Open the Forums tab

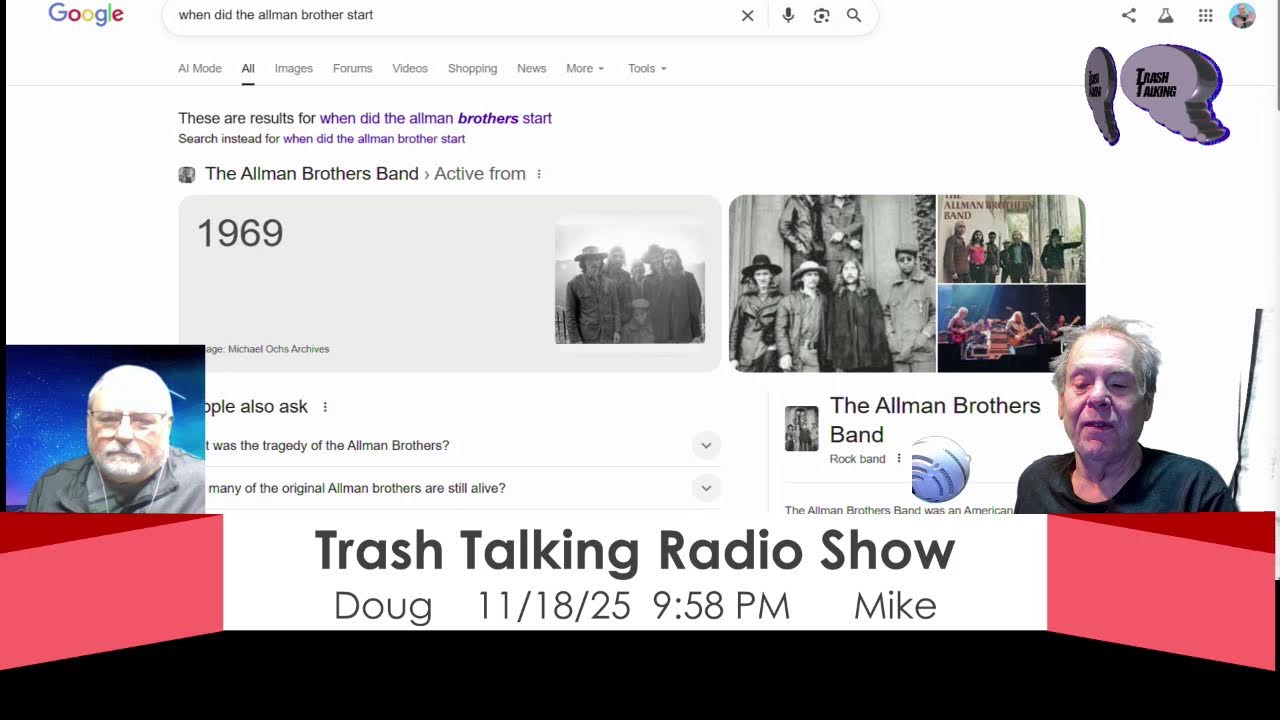tap(352, 68)
